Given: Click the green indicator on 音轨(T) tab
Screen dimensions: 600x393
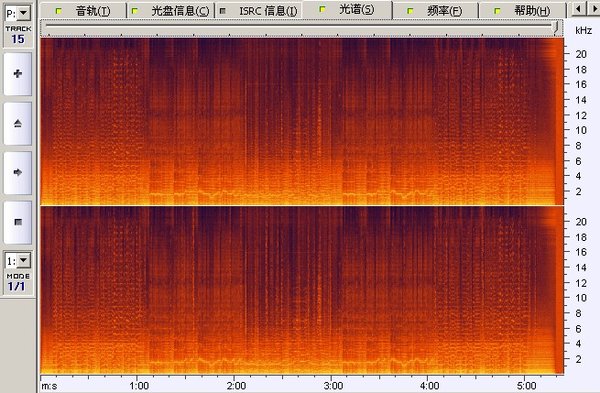Looking at the screenshot, I should (58, 11).
